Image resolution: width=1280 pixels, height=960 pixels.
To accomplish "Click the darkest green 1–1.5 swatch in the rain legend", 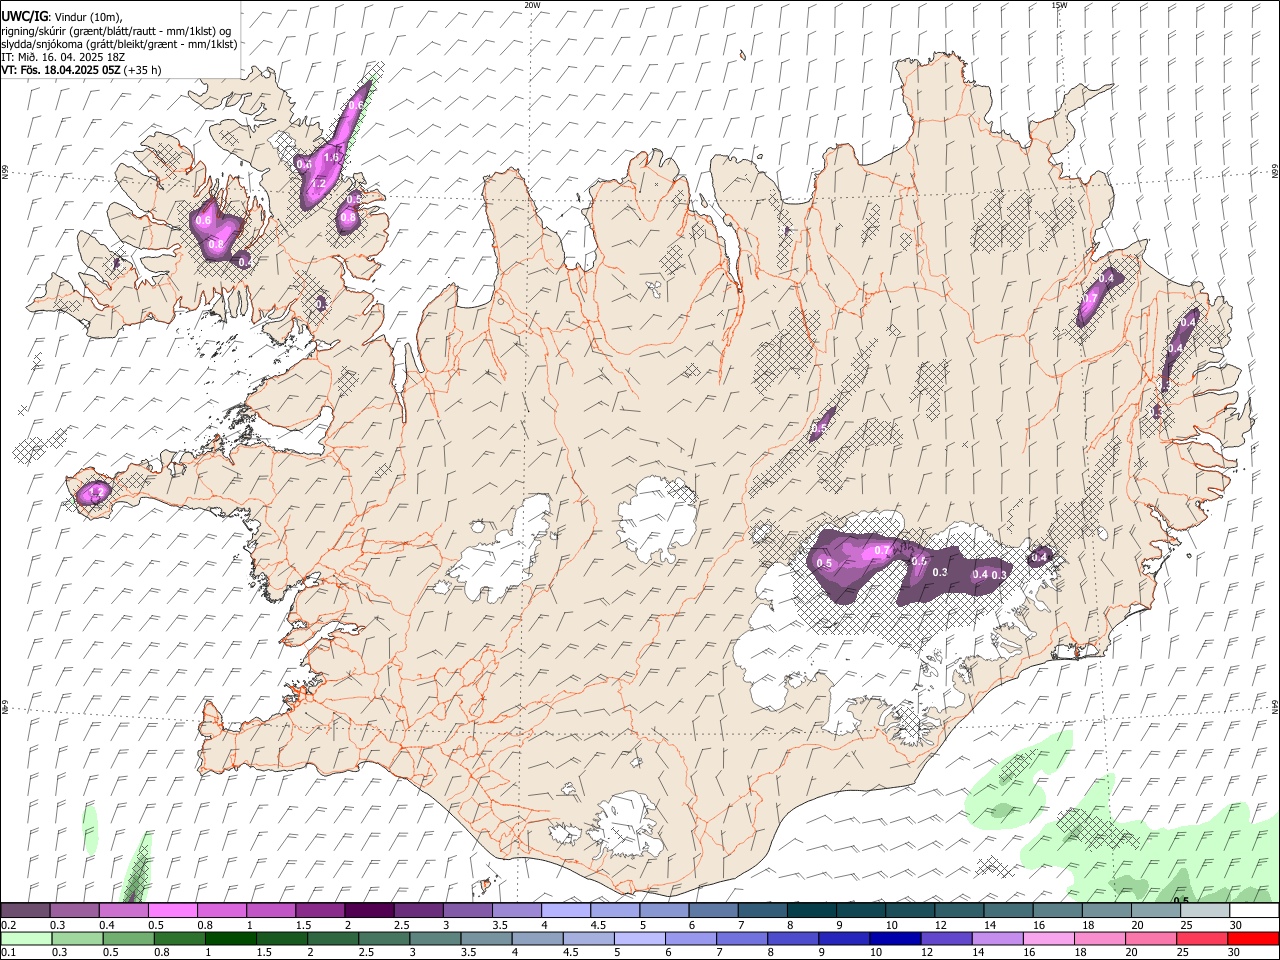I will (230, 939).
